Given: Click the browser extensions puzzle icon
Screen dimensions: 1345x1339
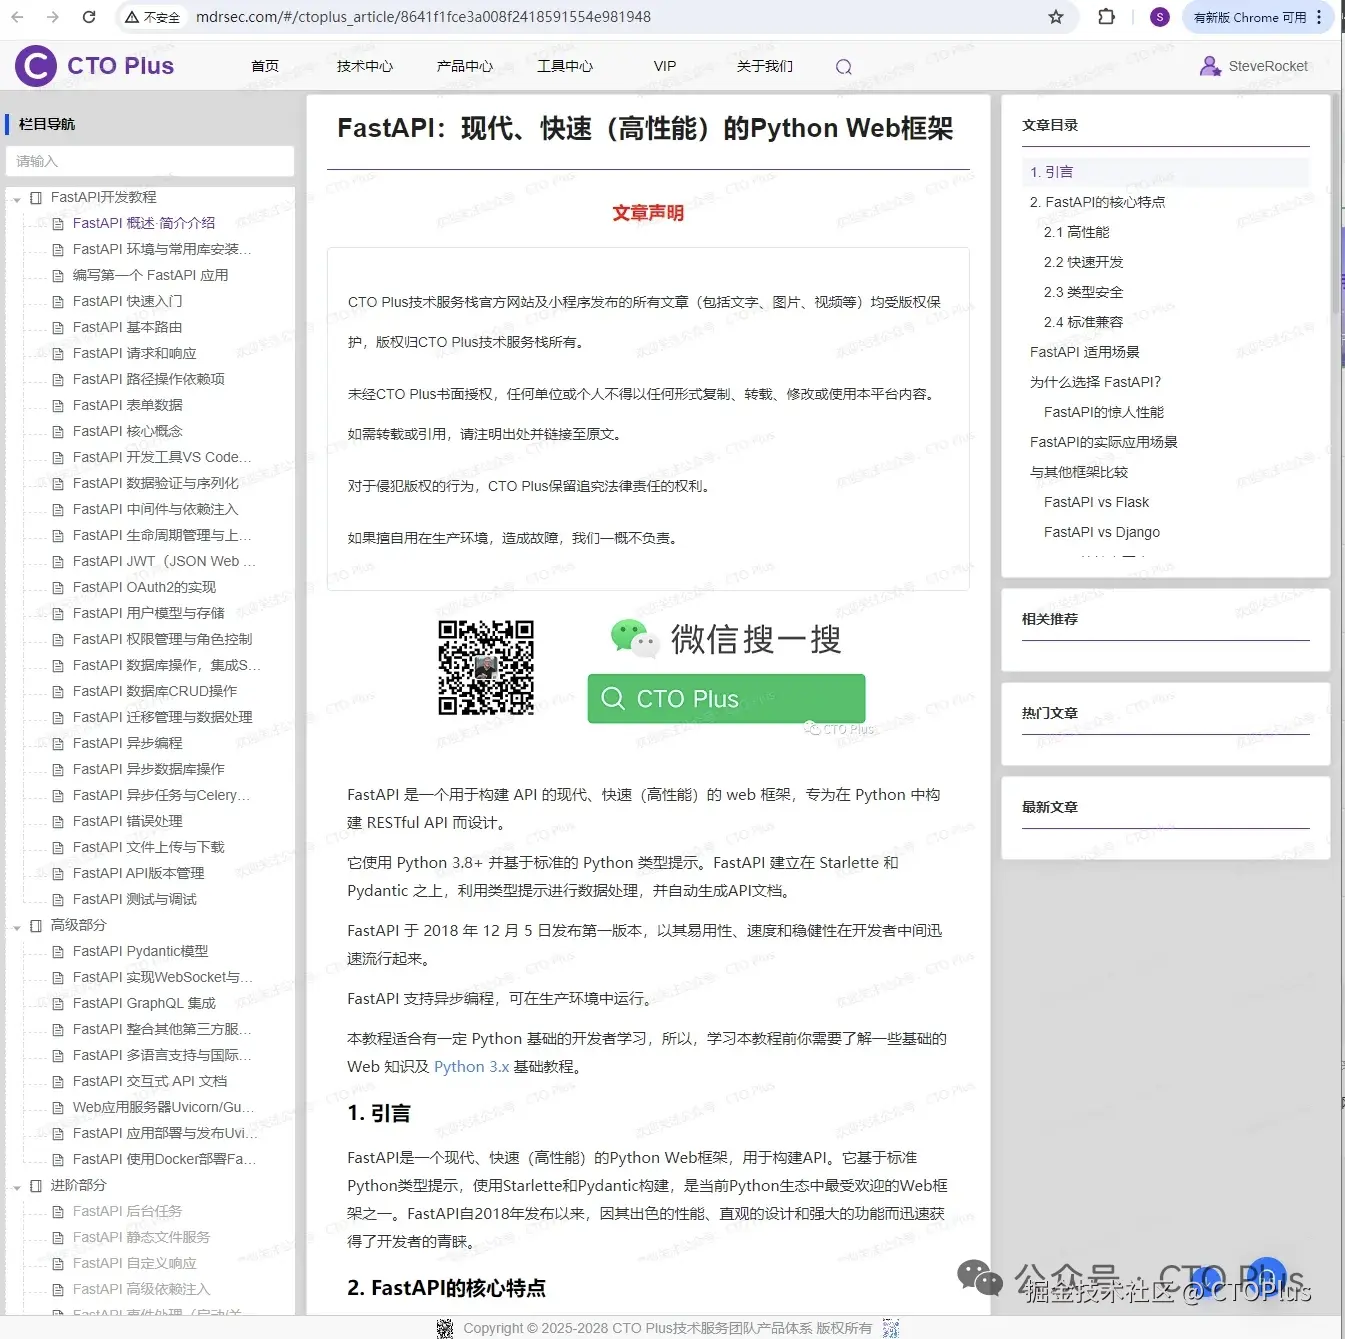Looking at the screenshot, I should point(1106,16).
